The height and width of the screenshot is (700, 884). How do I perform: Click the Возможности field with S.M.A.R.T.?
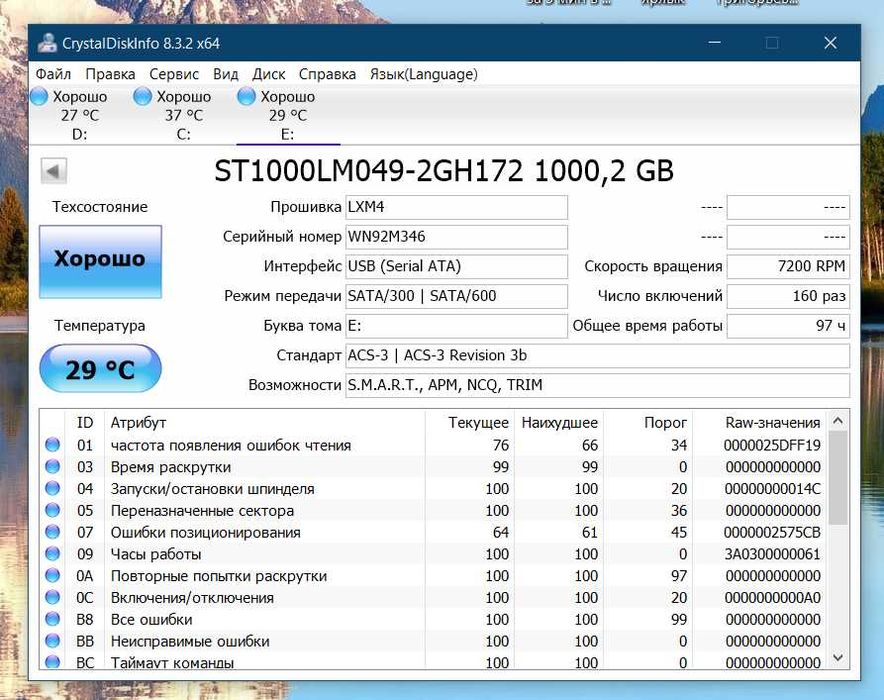point(598,385)
